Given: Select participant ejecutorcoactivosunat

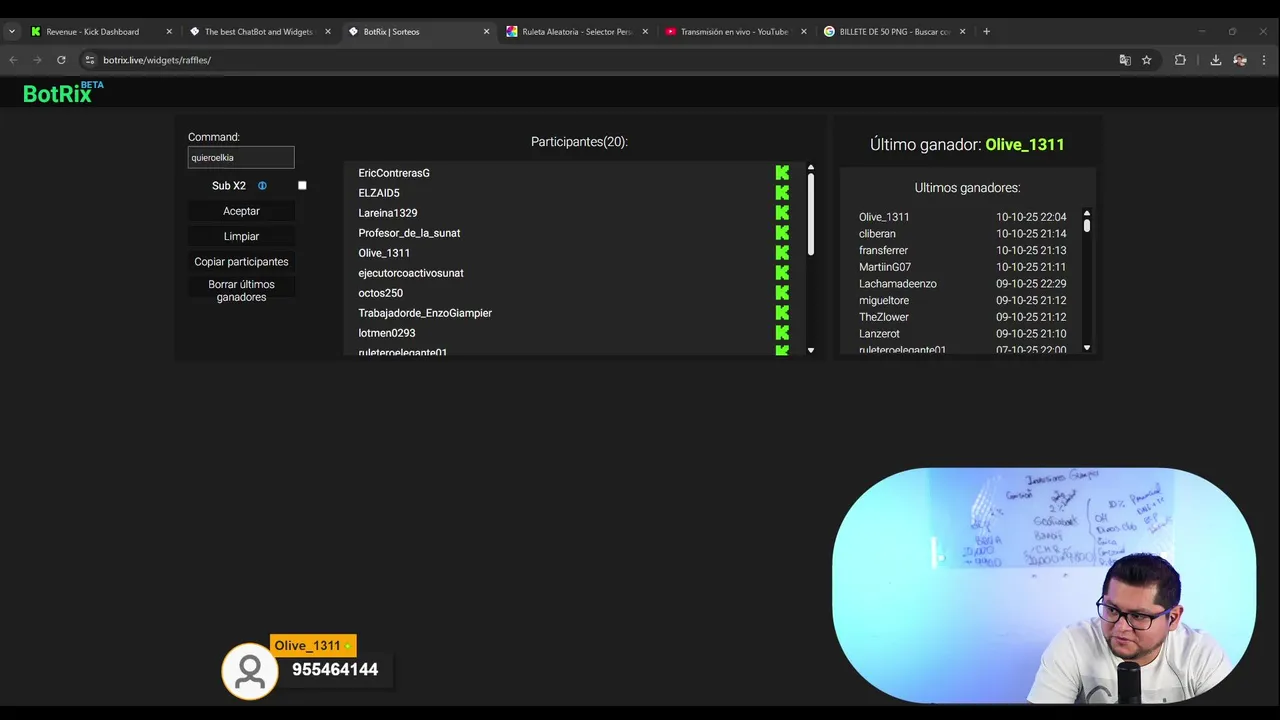Looking at the screenshot, I should point(411,273).
